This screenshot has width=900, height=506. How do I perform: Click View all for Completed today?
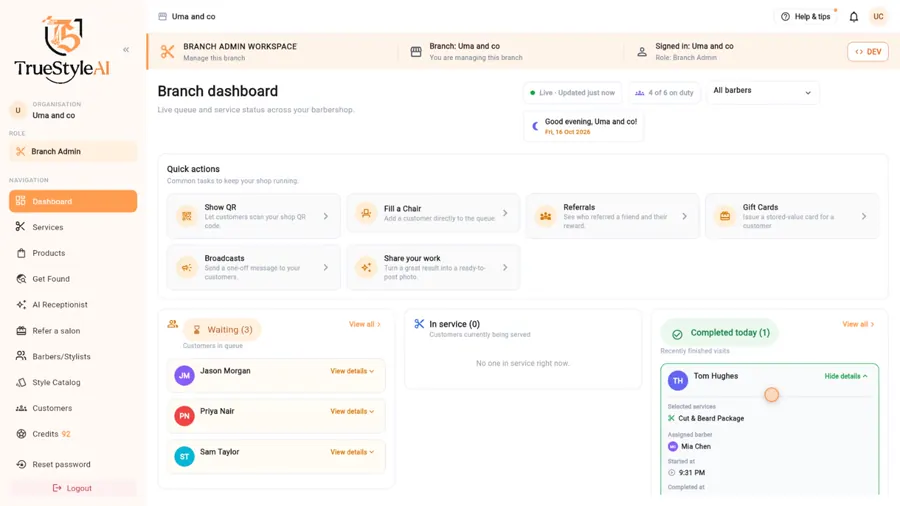pyautogui.click(x=858, y=324)
